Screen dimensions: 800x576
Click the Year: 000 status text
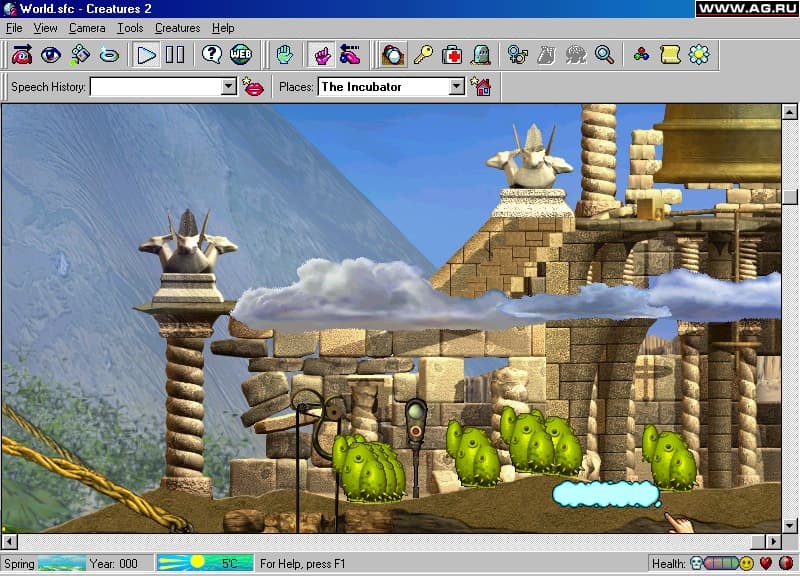pos(114,564)
